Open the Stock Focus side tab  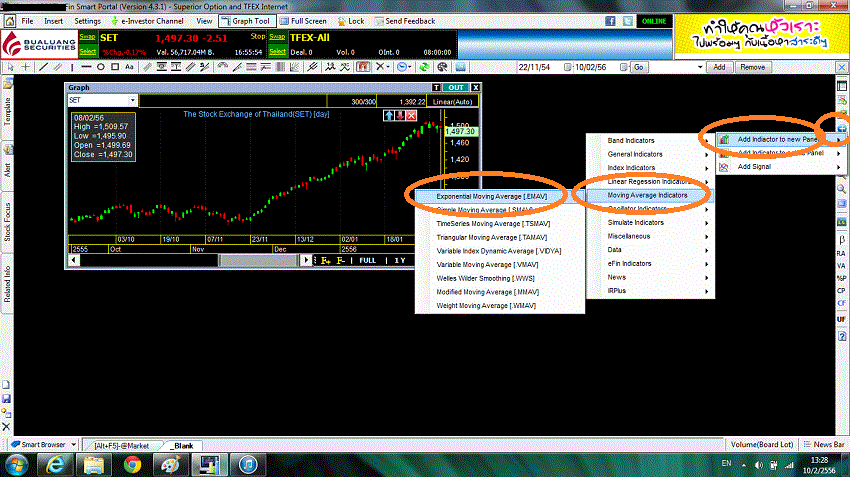(7, 222)
